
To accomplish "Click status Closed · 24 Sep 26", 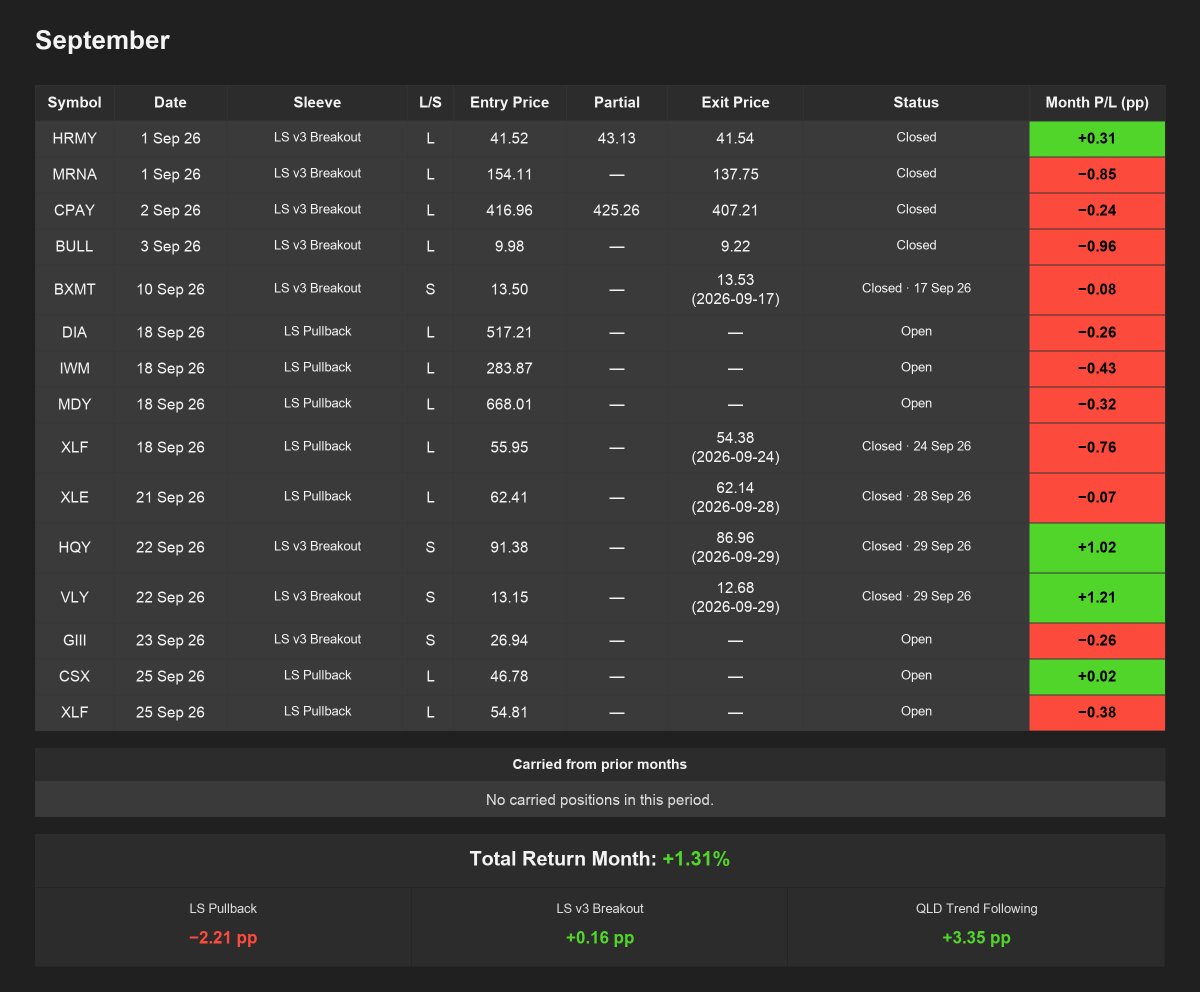I will tap(916, 447).
